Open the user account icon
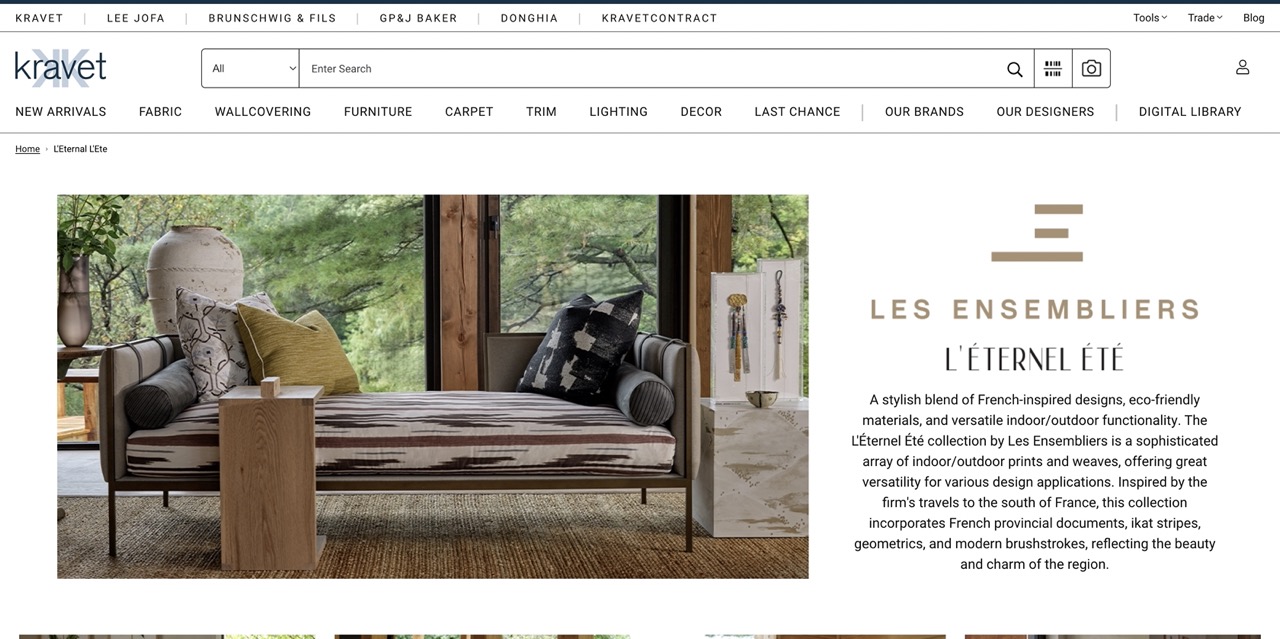The height and width of the screenshot is (639, 1280). pos(1242,67)
